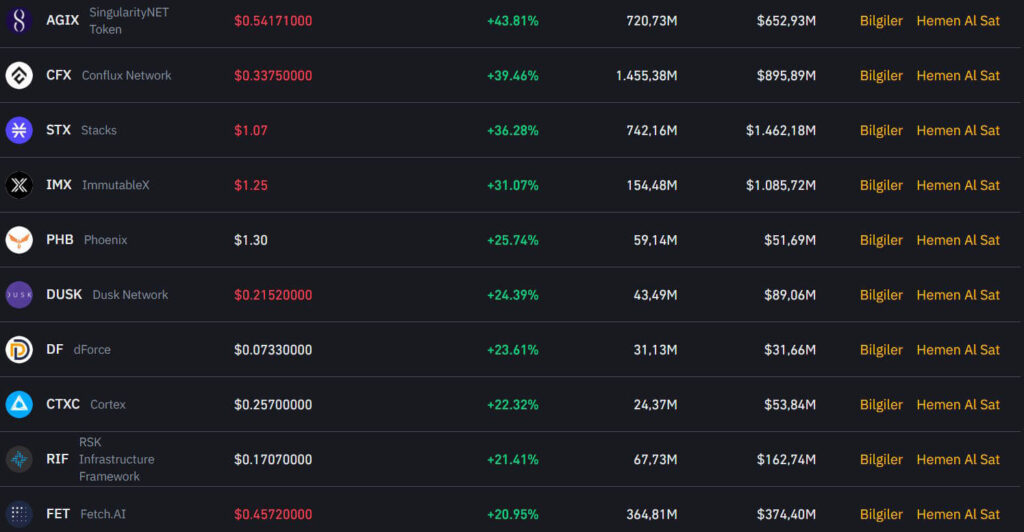Open Bilgiler for IMX

pos(881,185)
